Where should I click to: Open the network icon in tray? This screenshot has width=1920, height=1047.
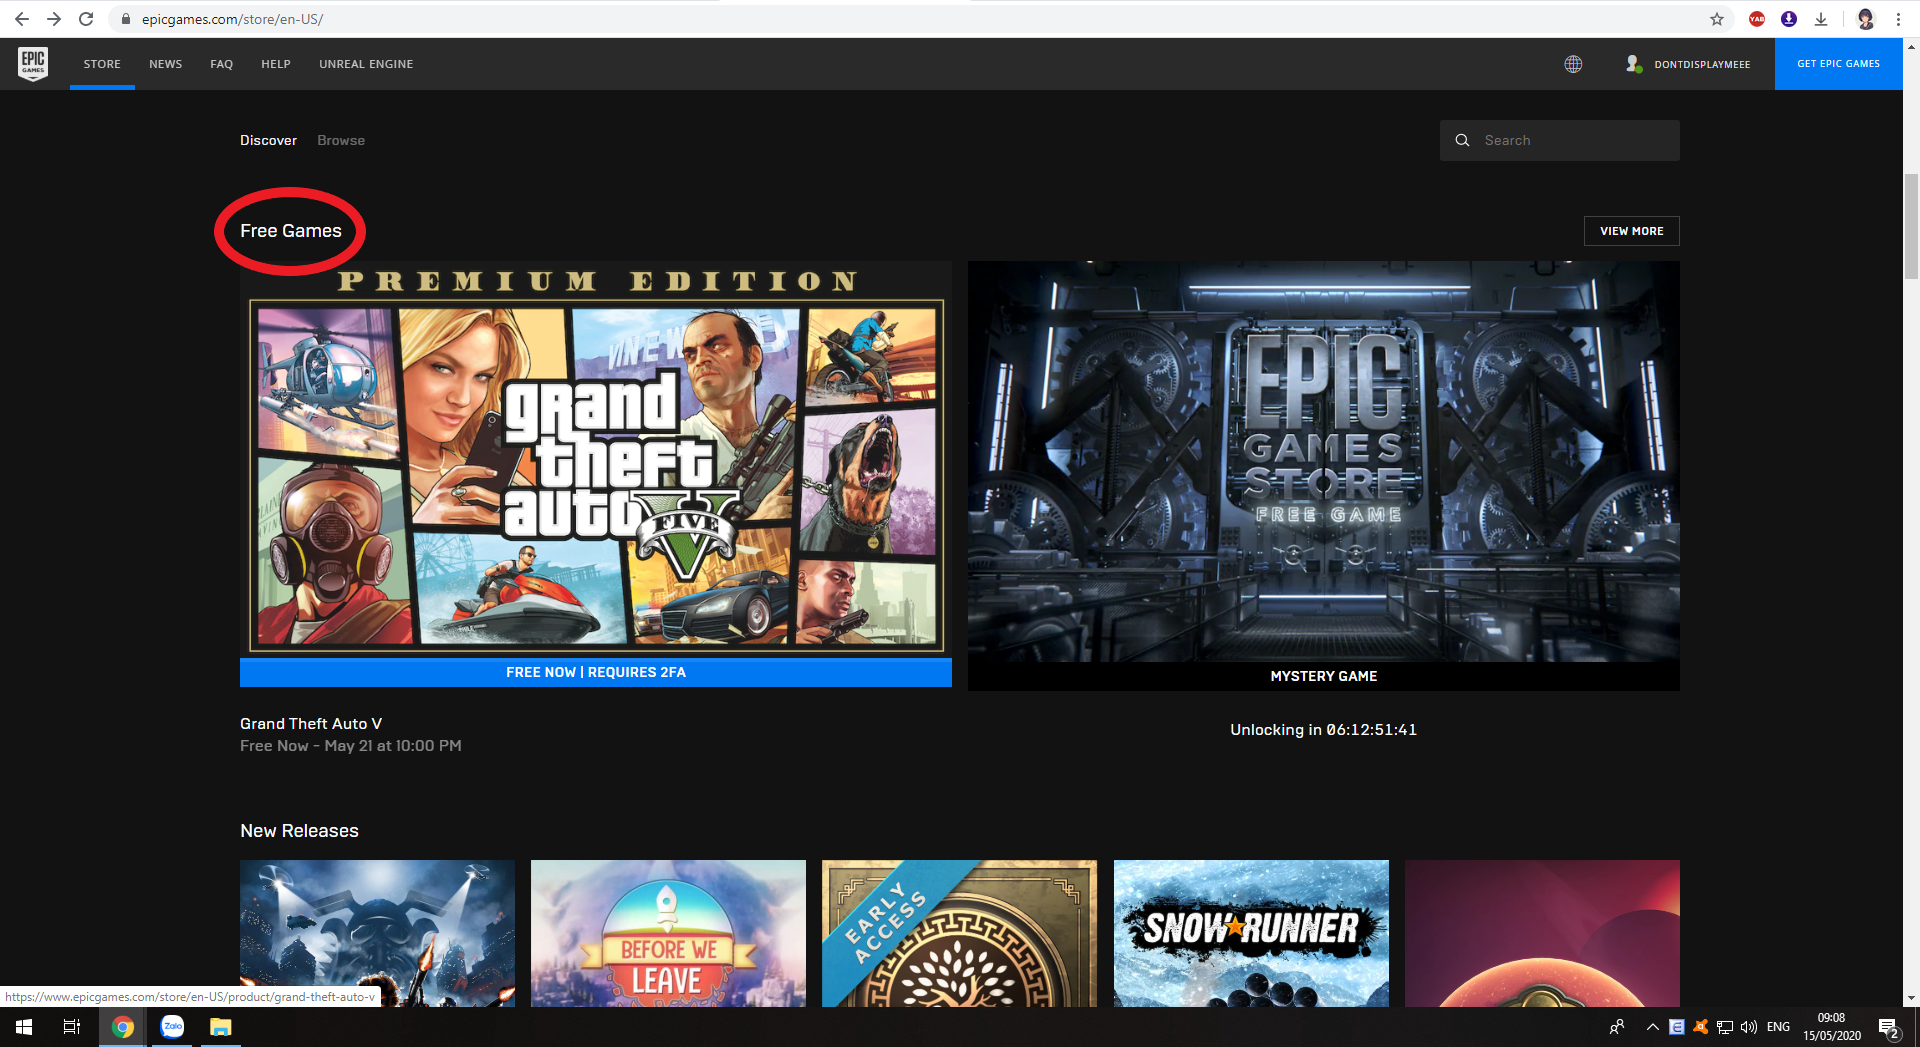(x=1725, y=1027)
